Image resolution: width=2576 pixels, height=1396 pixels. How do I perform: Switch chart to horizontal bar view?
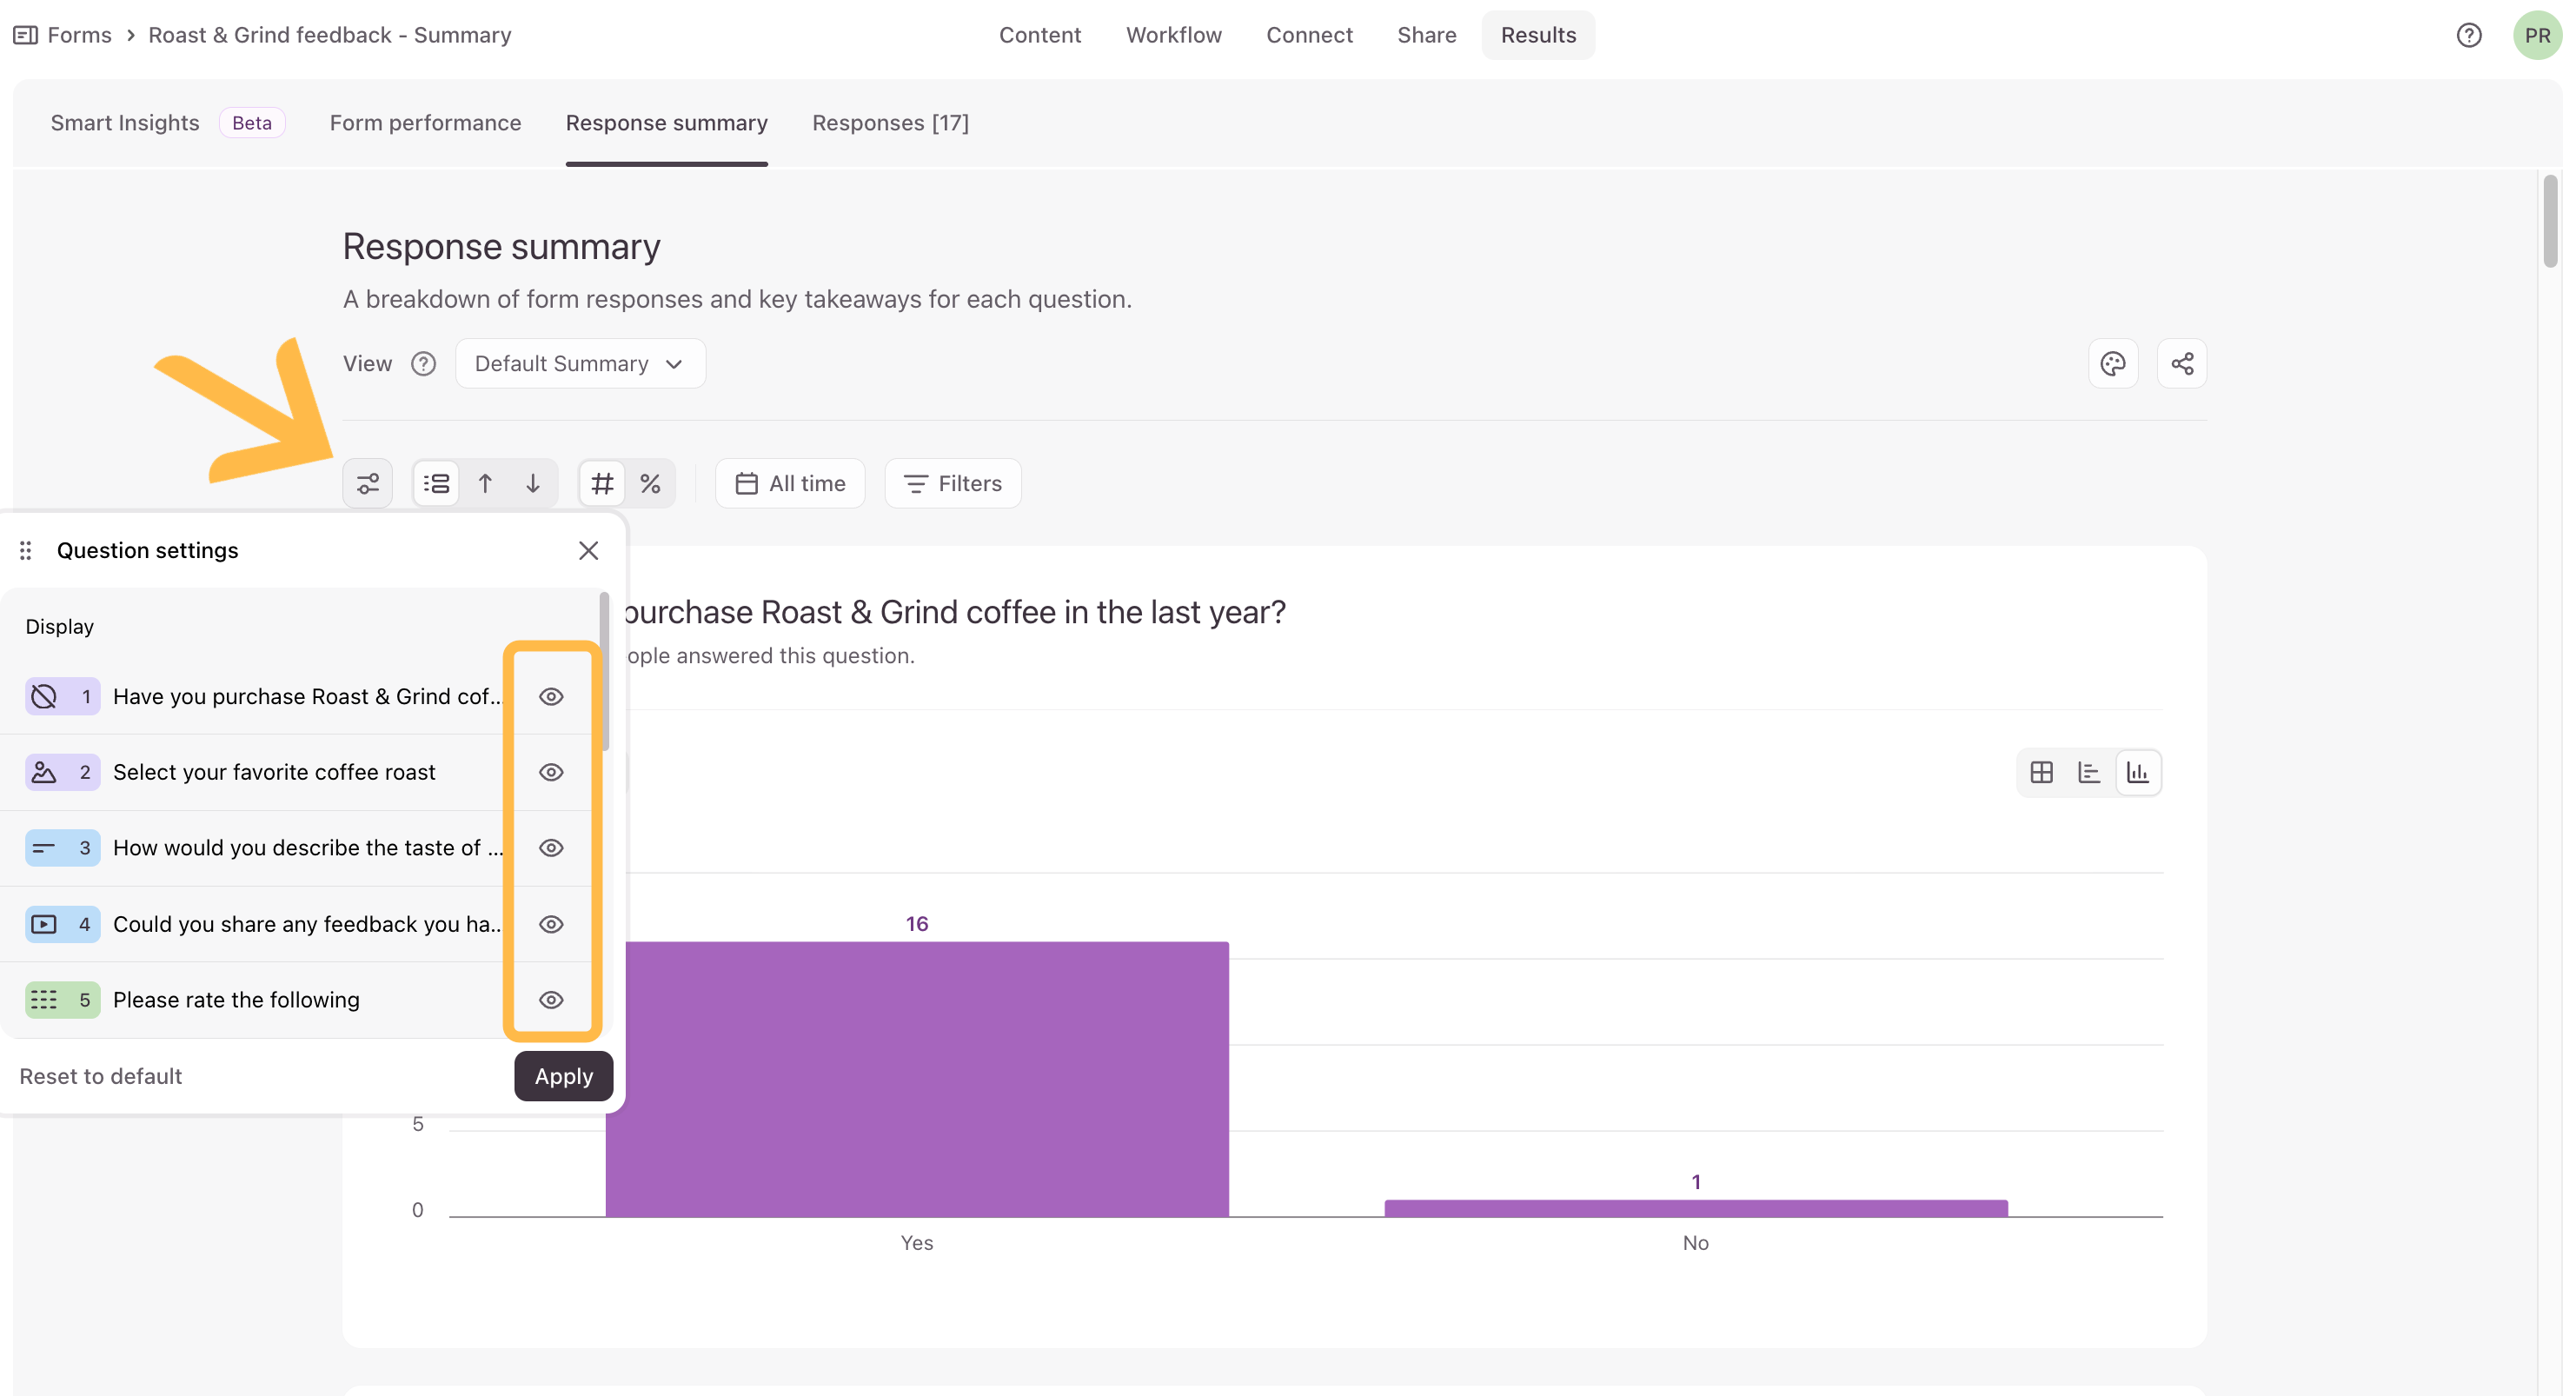coord(2089,772)
